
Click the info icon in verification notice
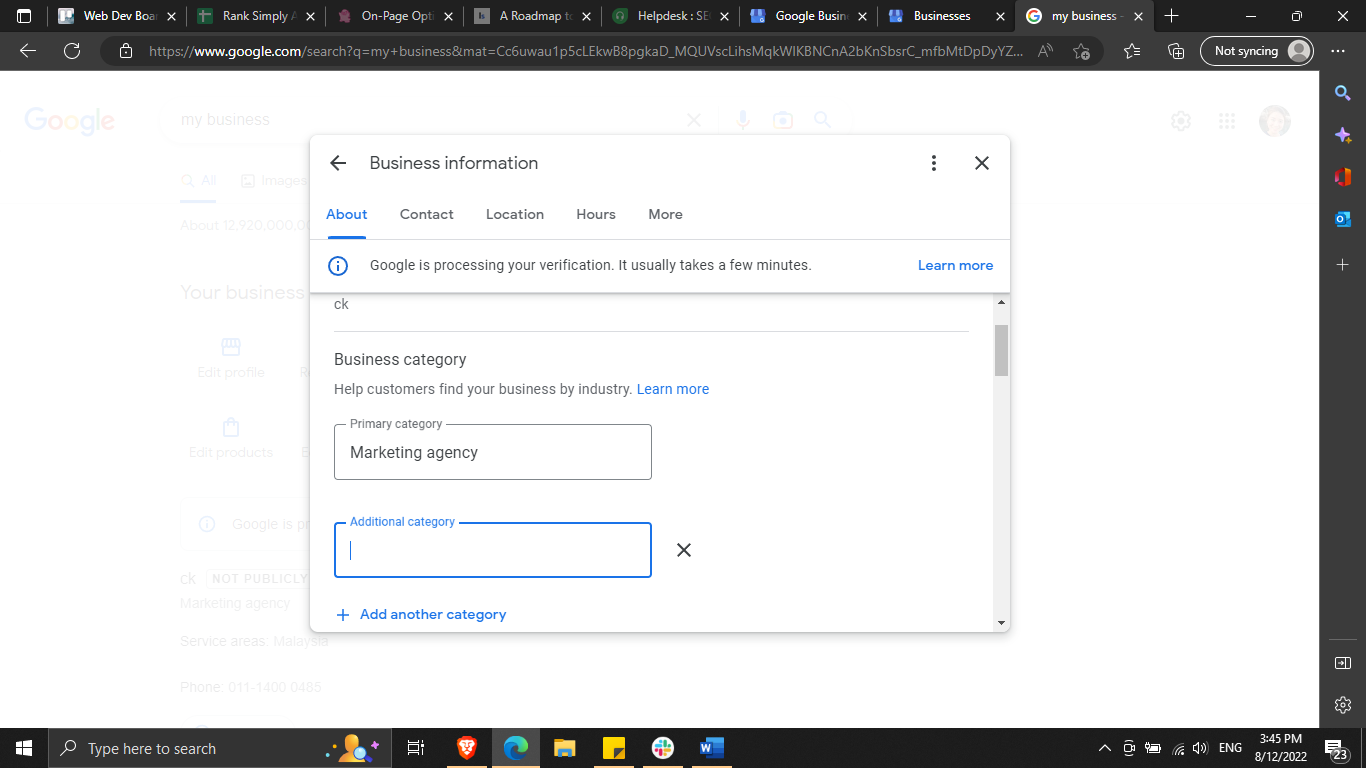point(339,266)
